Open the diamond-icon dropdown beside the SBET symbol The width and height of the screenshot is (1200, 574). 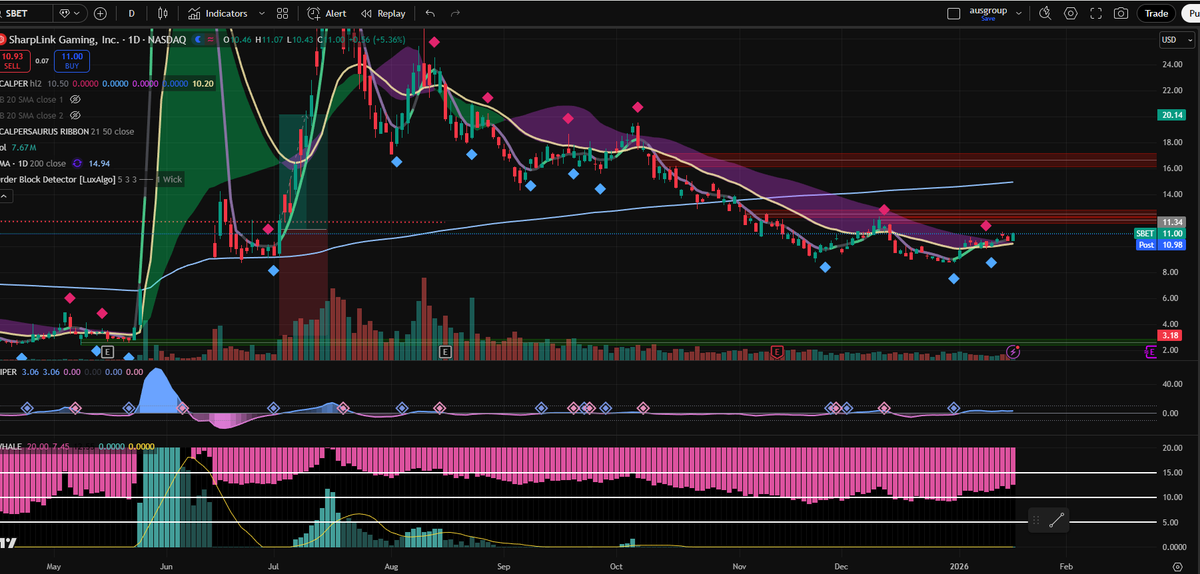coord(71,13)
